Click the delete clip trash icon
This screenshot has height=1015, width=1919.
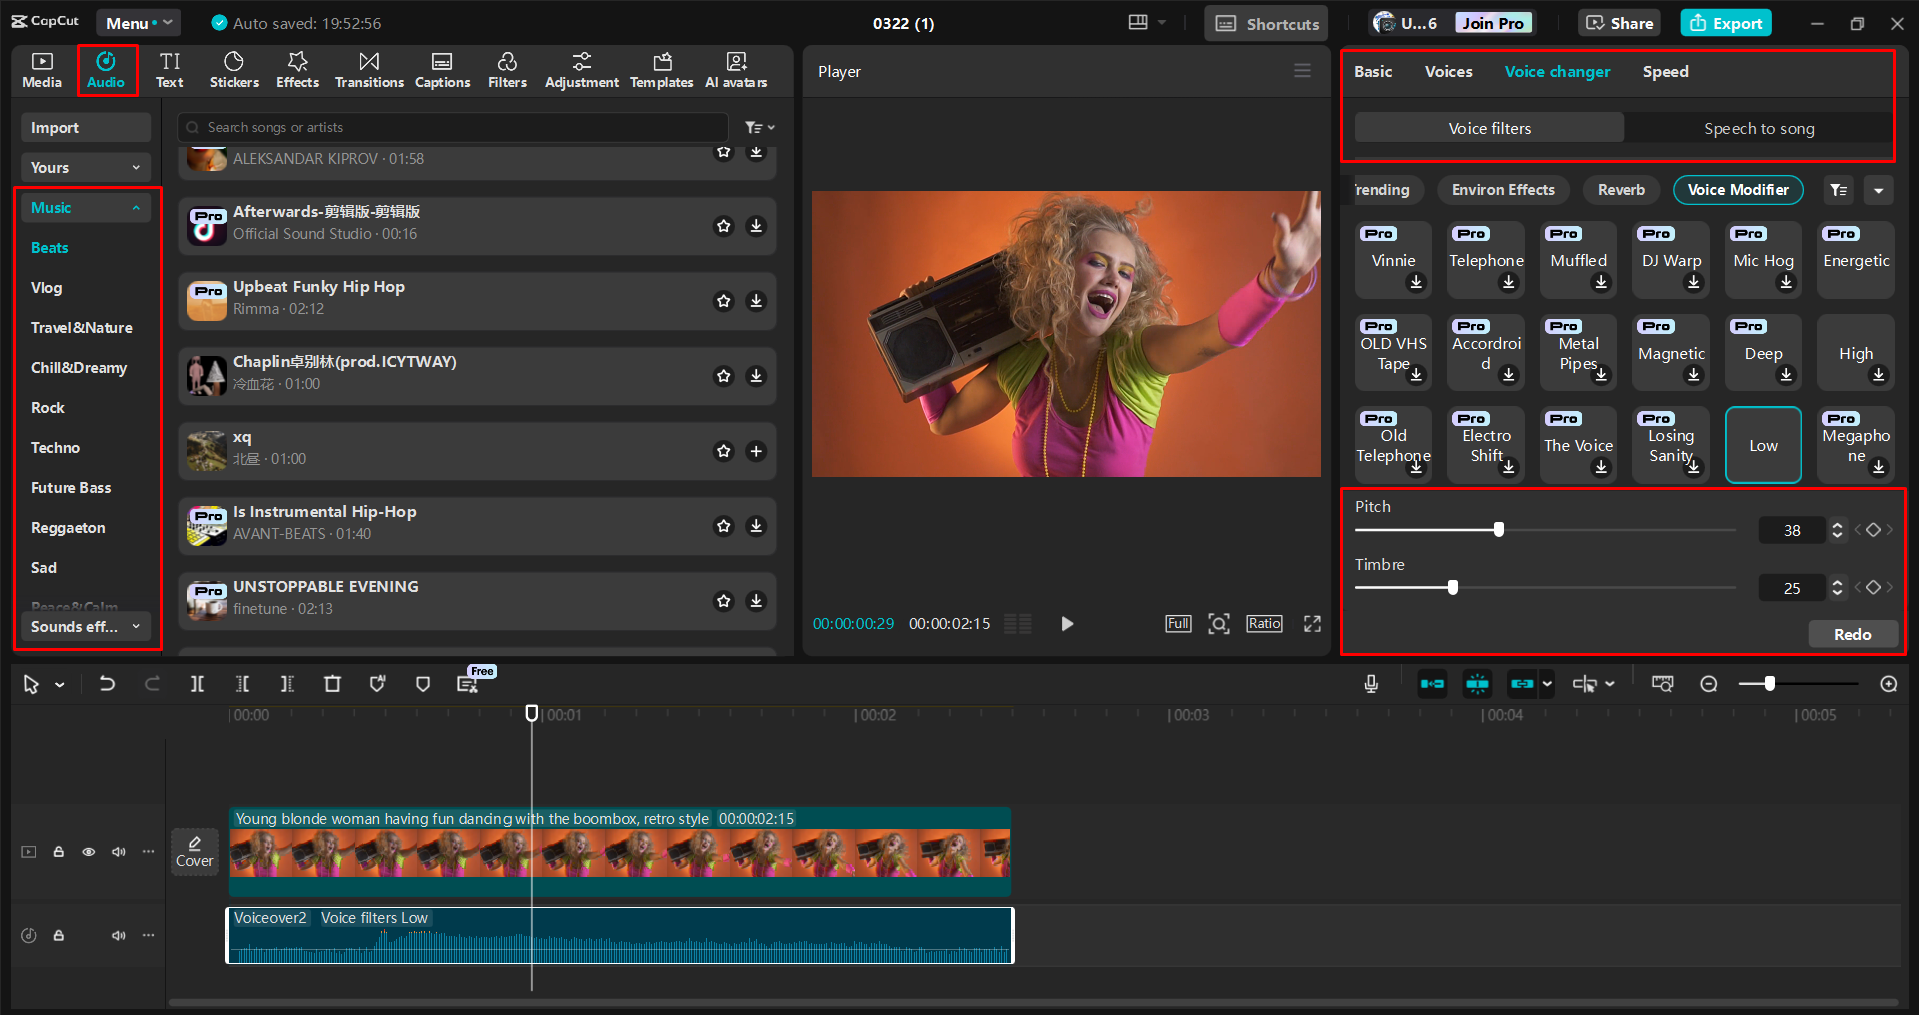coord(332,684)
